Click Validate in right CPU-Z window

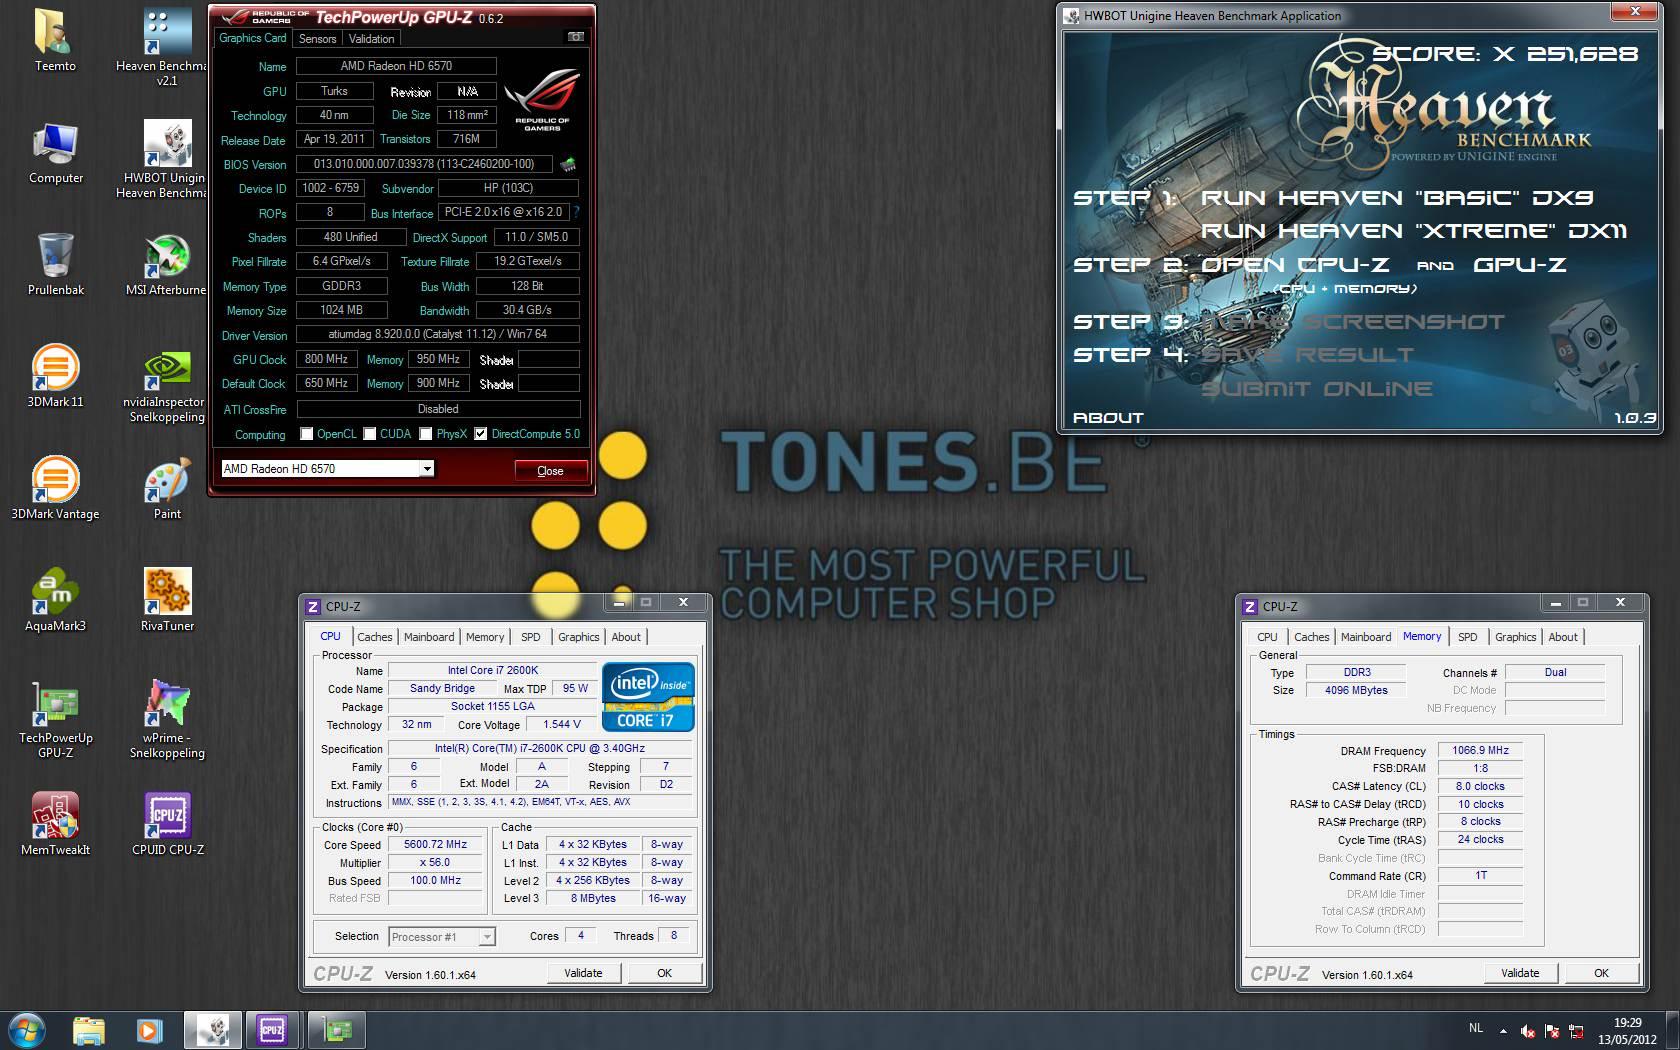click(1520, 973)
